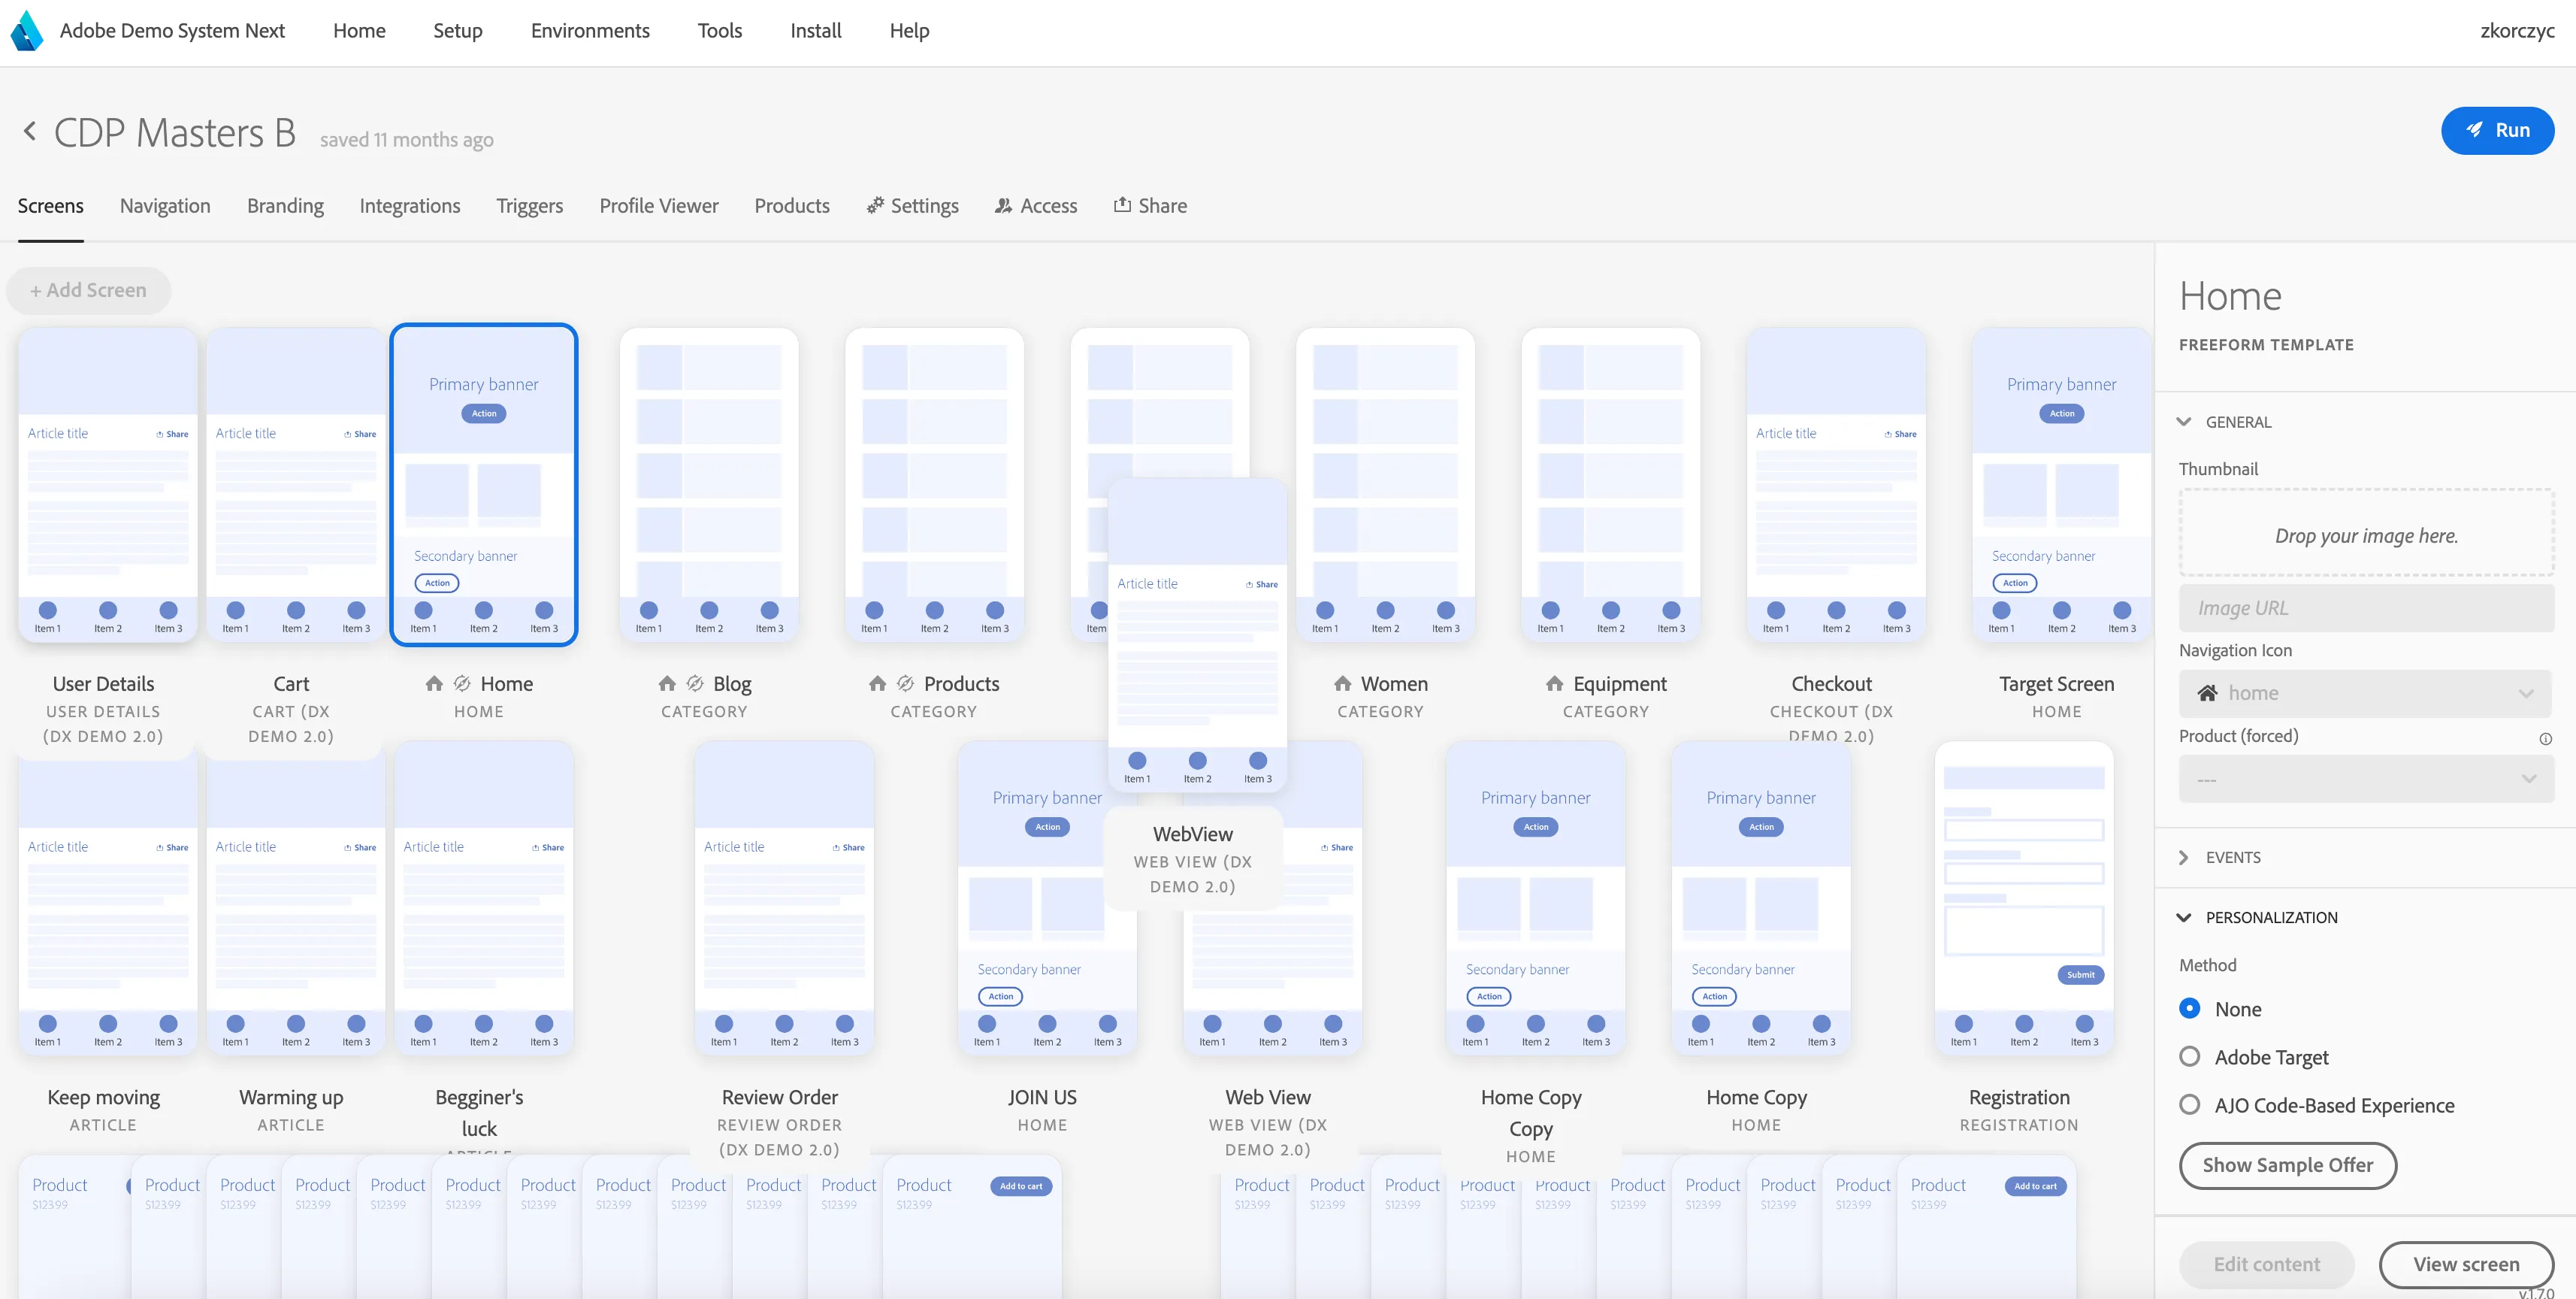
Task: Select the Registration screen thumbnail
Action: 2024,898
